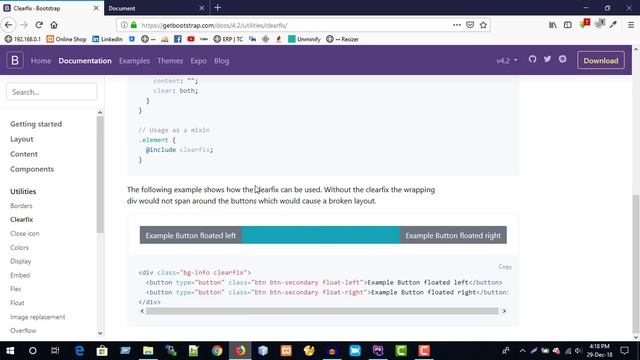Open Microsoft Store from taskbar
This screenshot has width=640, height=360.
102,351
